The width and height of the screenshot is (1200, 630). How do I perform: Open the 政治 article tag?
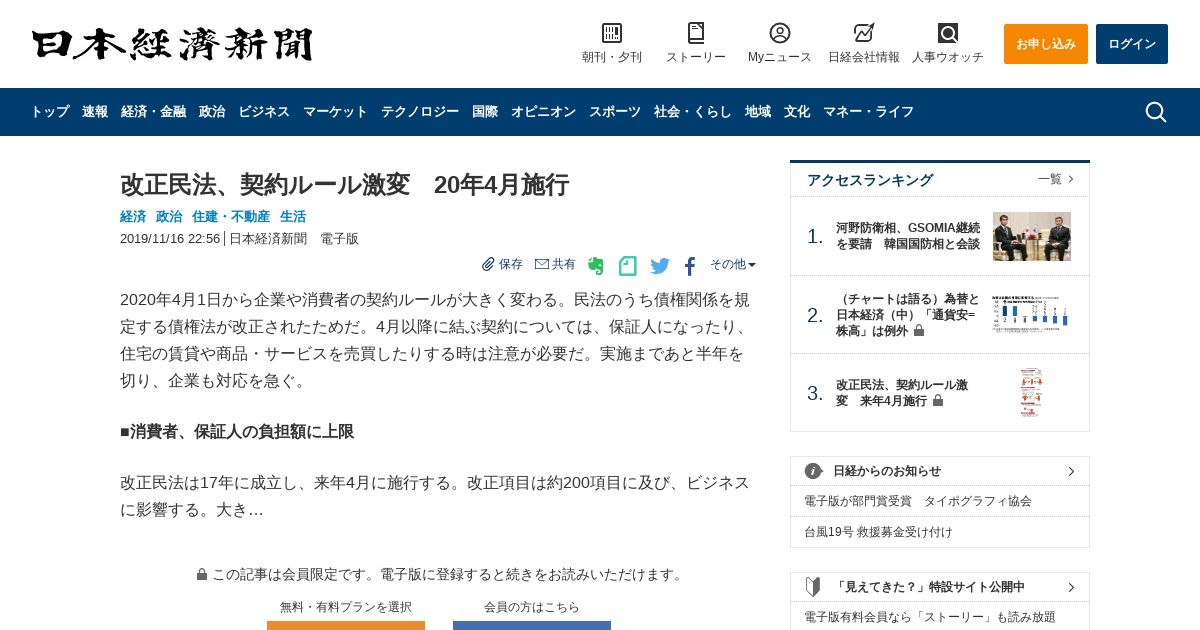[x=169, y=216]
